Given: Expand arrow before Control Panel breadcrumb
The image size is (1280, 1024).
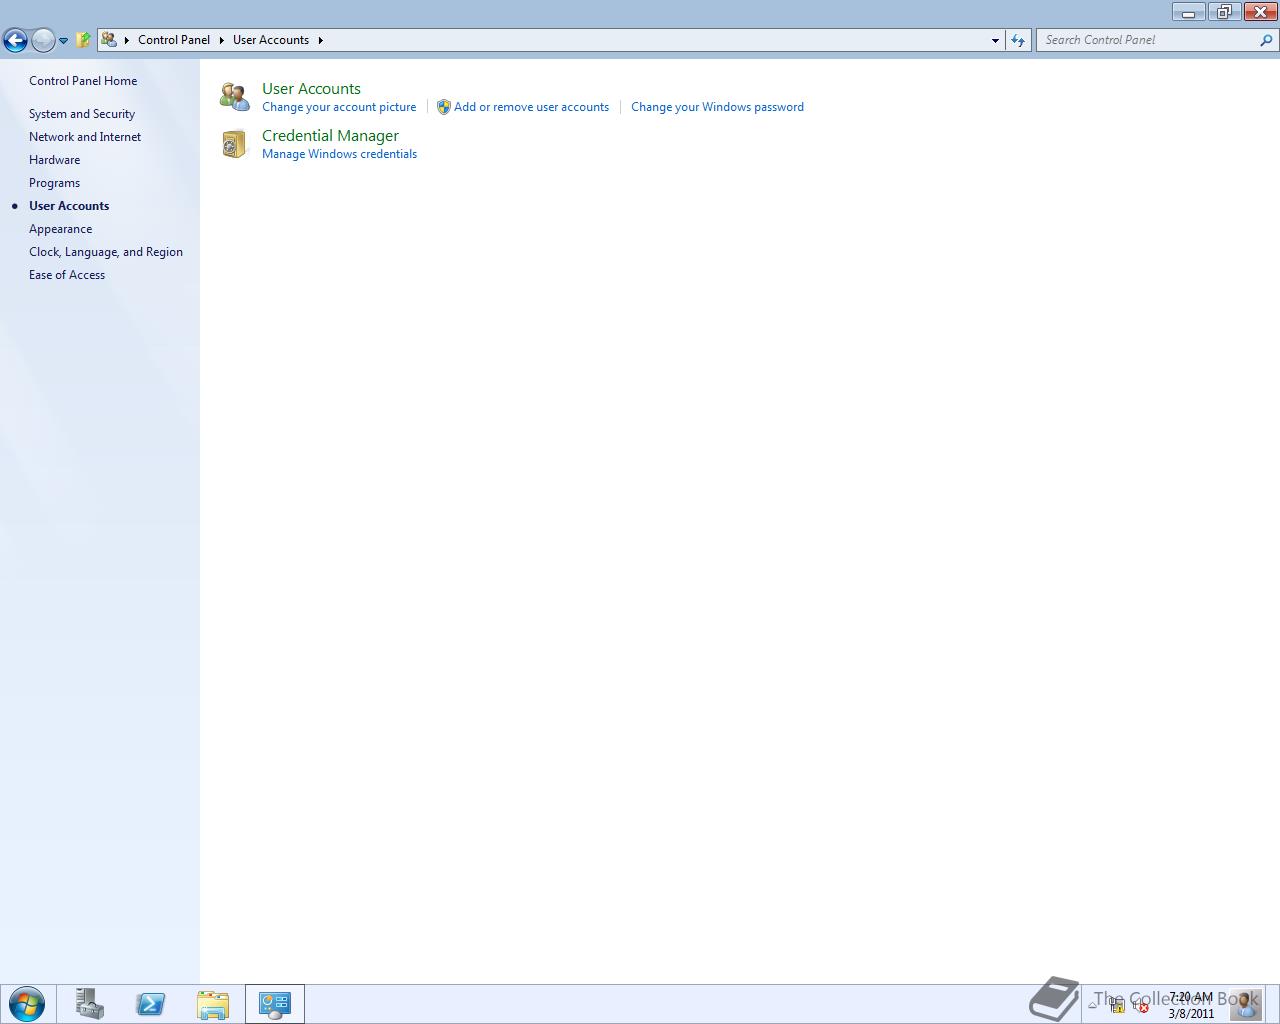Looking at the screenshot, I should click(x=127, y=40).
